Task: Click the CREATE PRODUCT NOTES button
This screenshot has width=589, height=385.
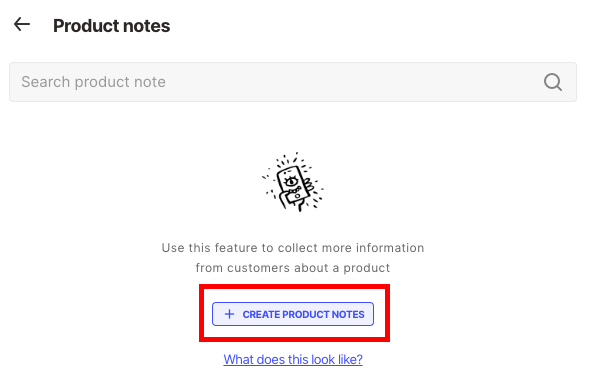Action: click(293, 314)
